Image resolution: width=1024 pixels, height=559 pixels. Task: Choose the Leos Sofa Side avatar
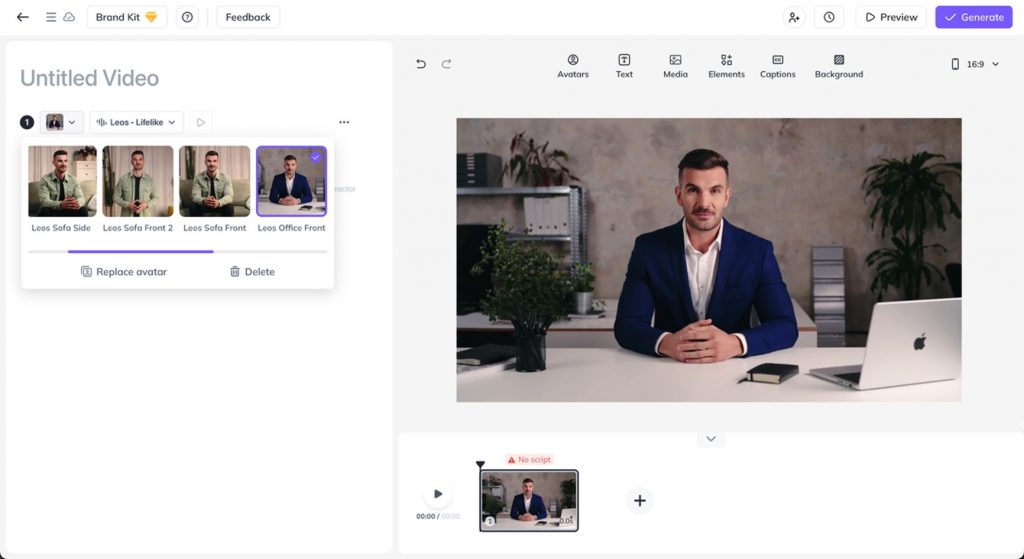62,182
